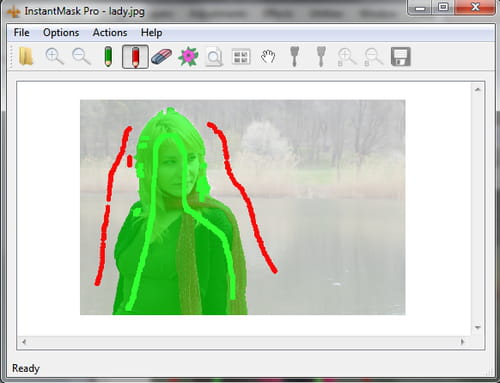500x383 pixels.
Task: Open the Actions menu
Action: click(x=110, y=33)
